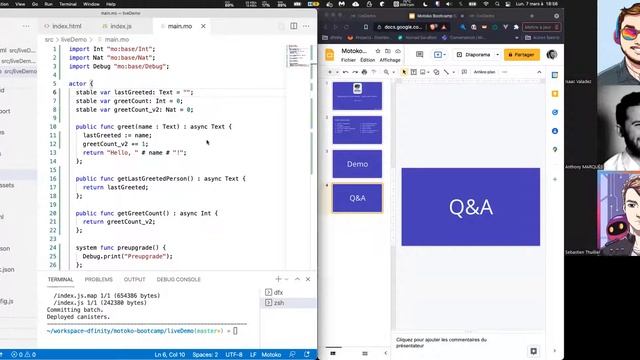This screenshot has width=640, height=360.
Task: Switch to the index.html editor tab
Action: pos(63,26)
